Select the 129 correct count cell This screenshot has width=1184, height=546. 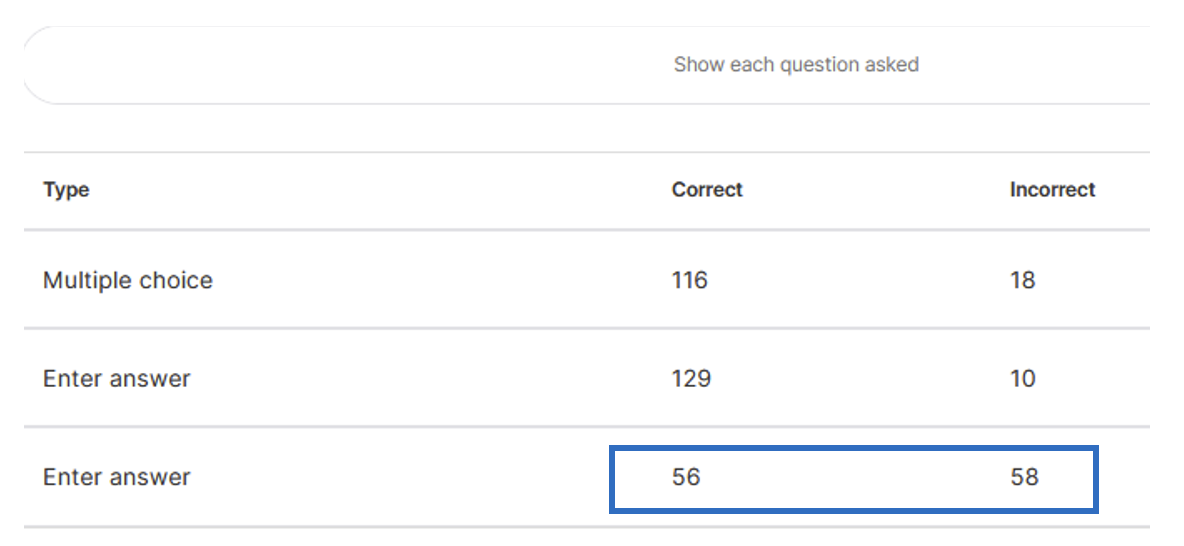coord(691,378)
